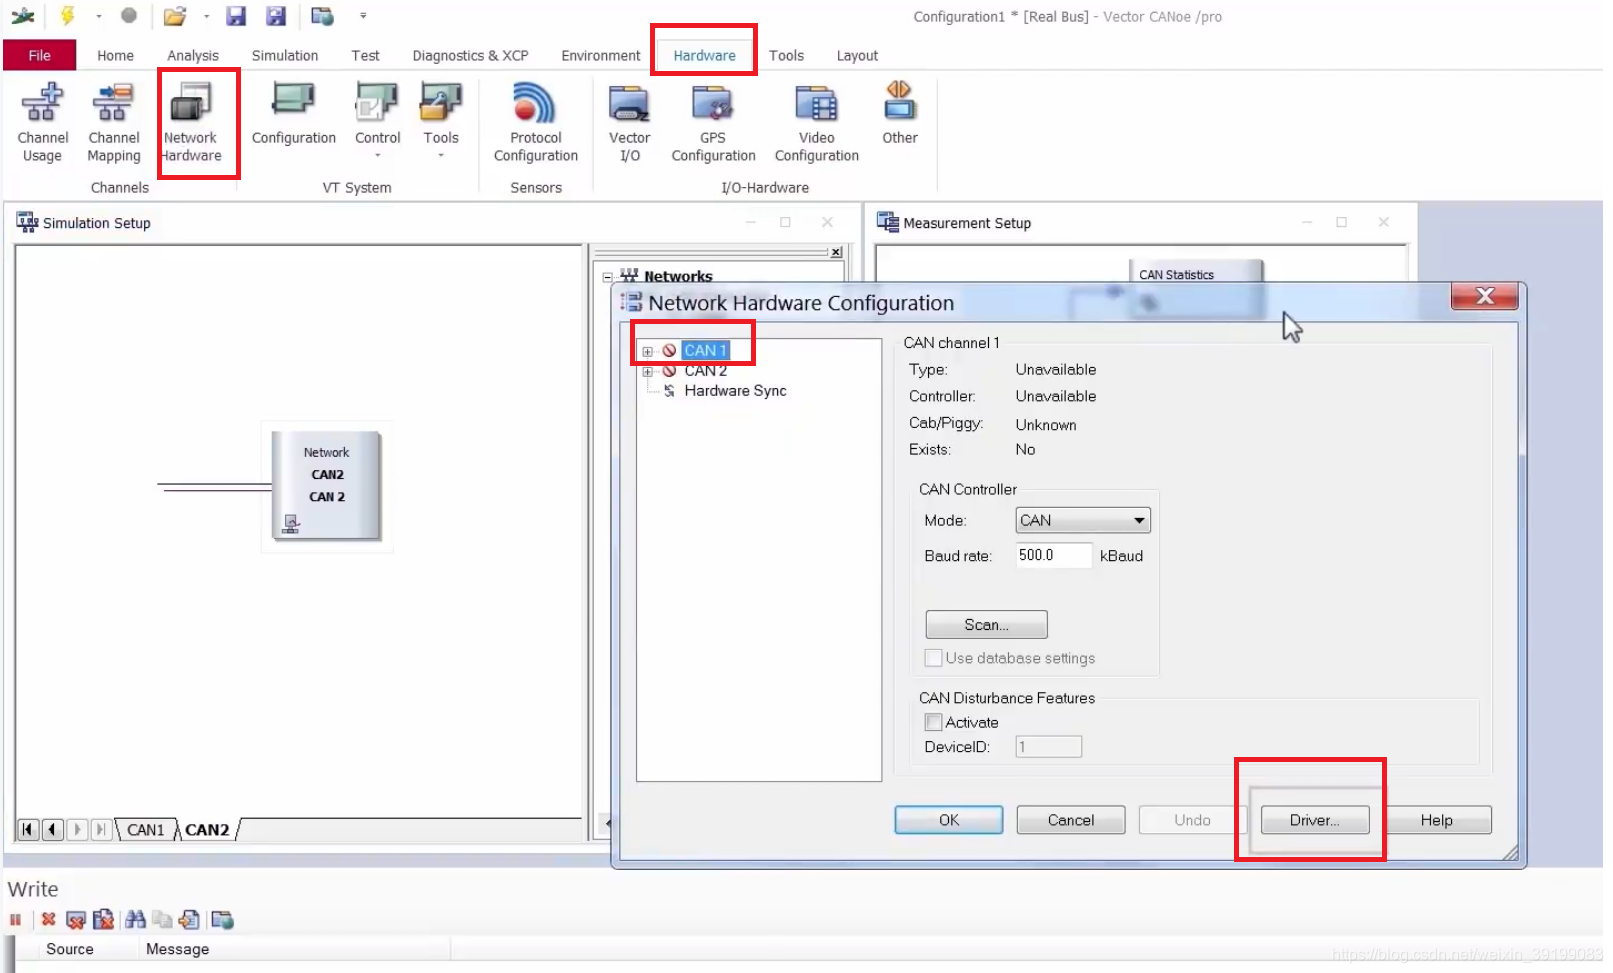Screen dimensions: 1613x973
Task: Open the Channel Mapping tool
Action: (113, 122)
